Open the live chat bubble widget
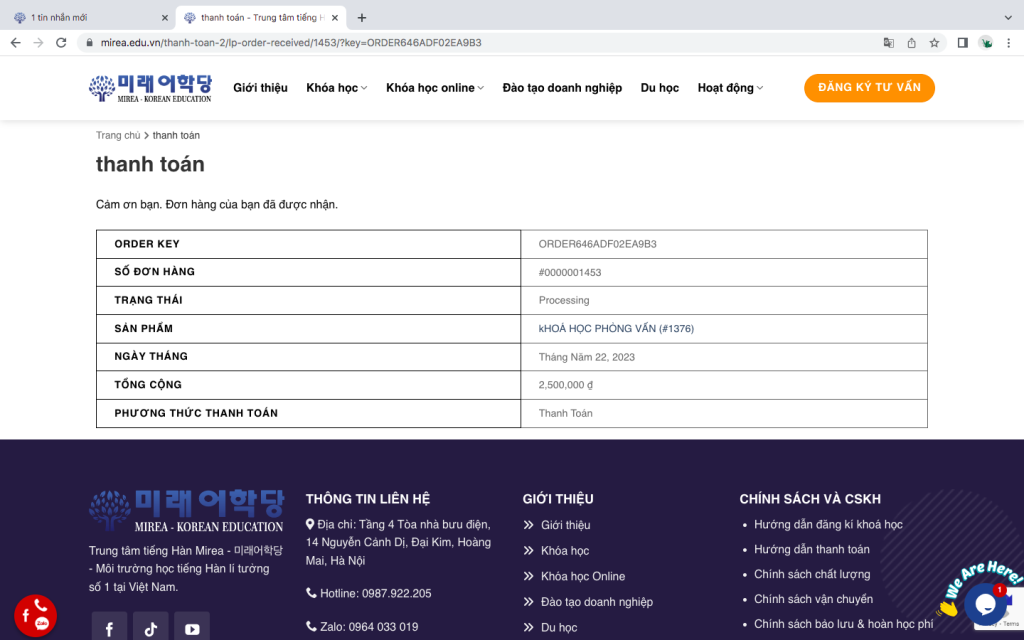 (x=984, y=604)
